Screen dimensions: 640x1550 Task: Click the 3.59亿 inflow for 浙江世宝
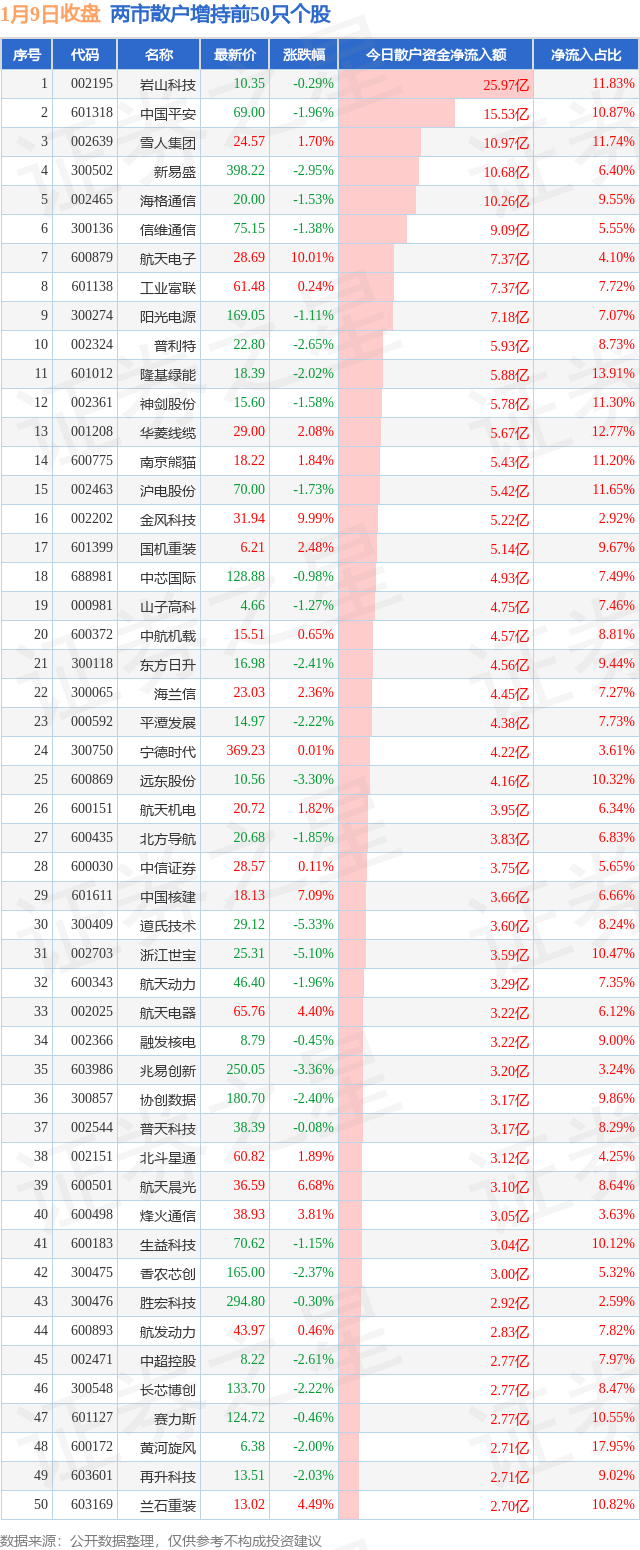pos(507,955)
